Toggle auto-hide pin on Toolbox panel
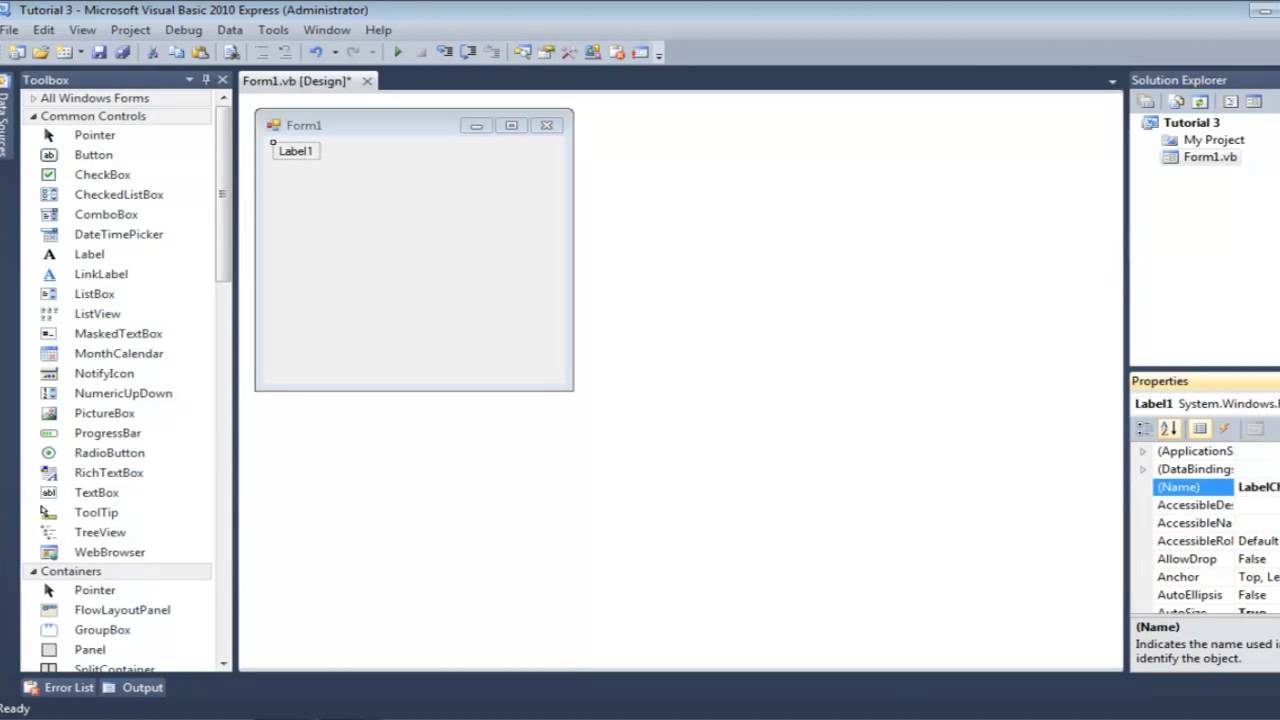Image resolution: width=1280 pixels, height=720 pixels. 206,80
